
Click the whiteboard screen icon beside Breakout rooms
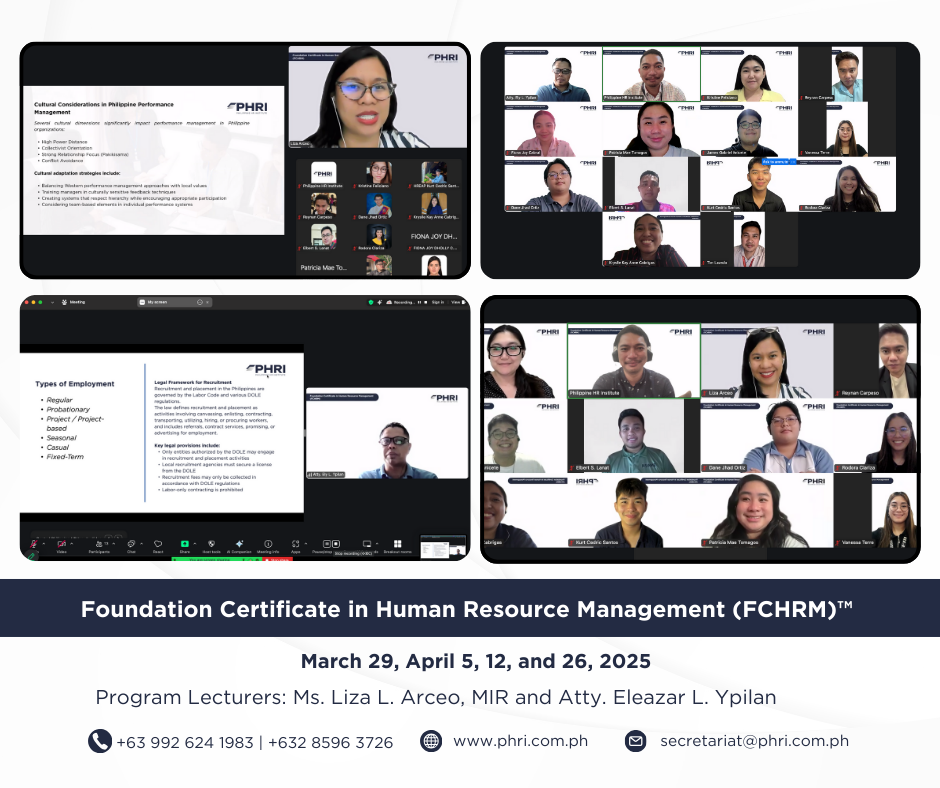tap(367, 544)
